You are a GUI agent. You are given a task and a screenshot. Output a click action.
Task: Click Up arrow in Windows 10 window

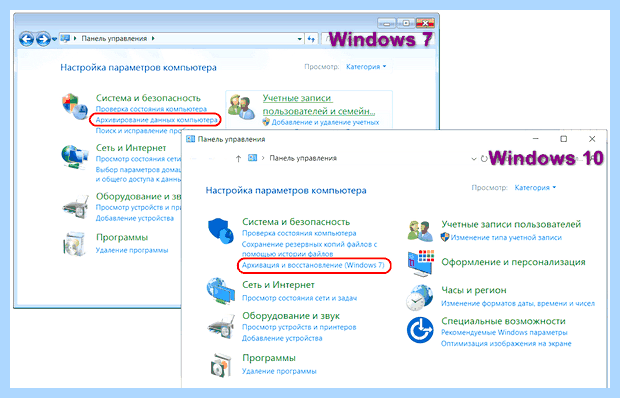pyautogui.click(x=238, y=158)
